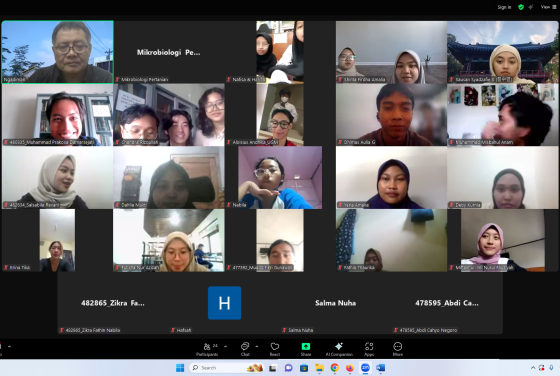This screenshot has width=560, height=376.
Task: Open the Zoom Apps panel
Action: 369,349
